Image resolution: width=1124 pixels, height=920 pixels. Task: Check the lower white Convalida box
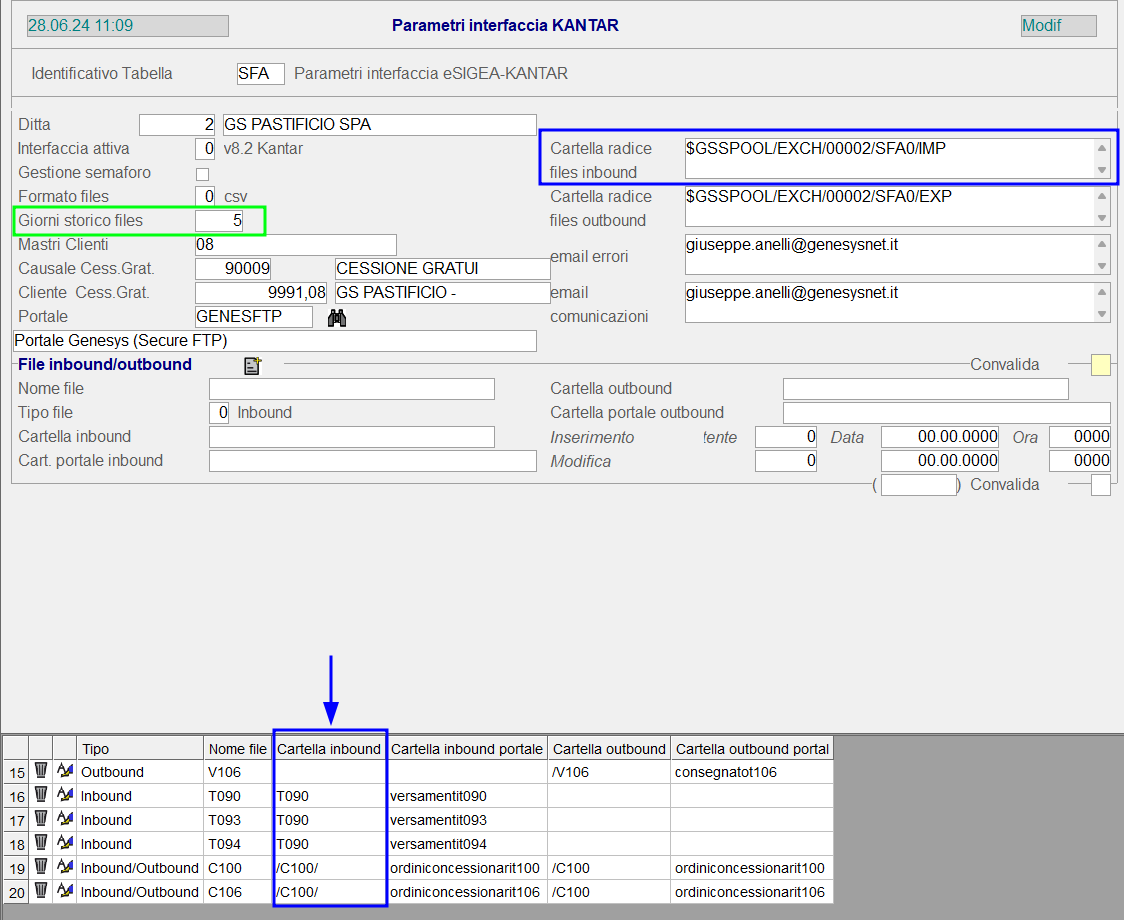(1100, 485)
